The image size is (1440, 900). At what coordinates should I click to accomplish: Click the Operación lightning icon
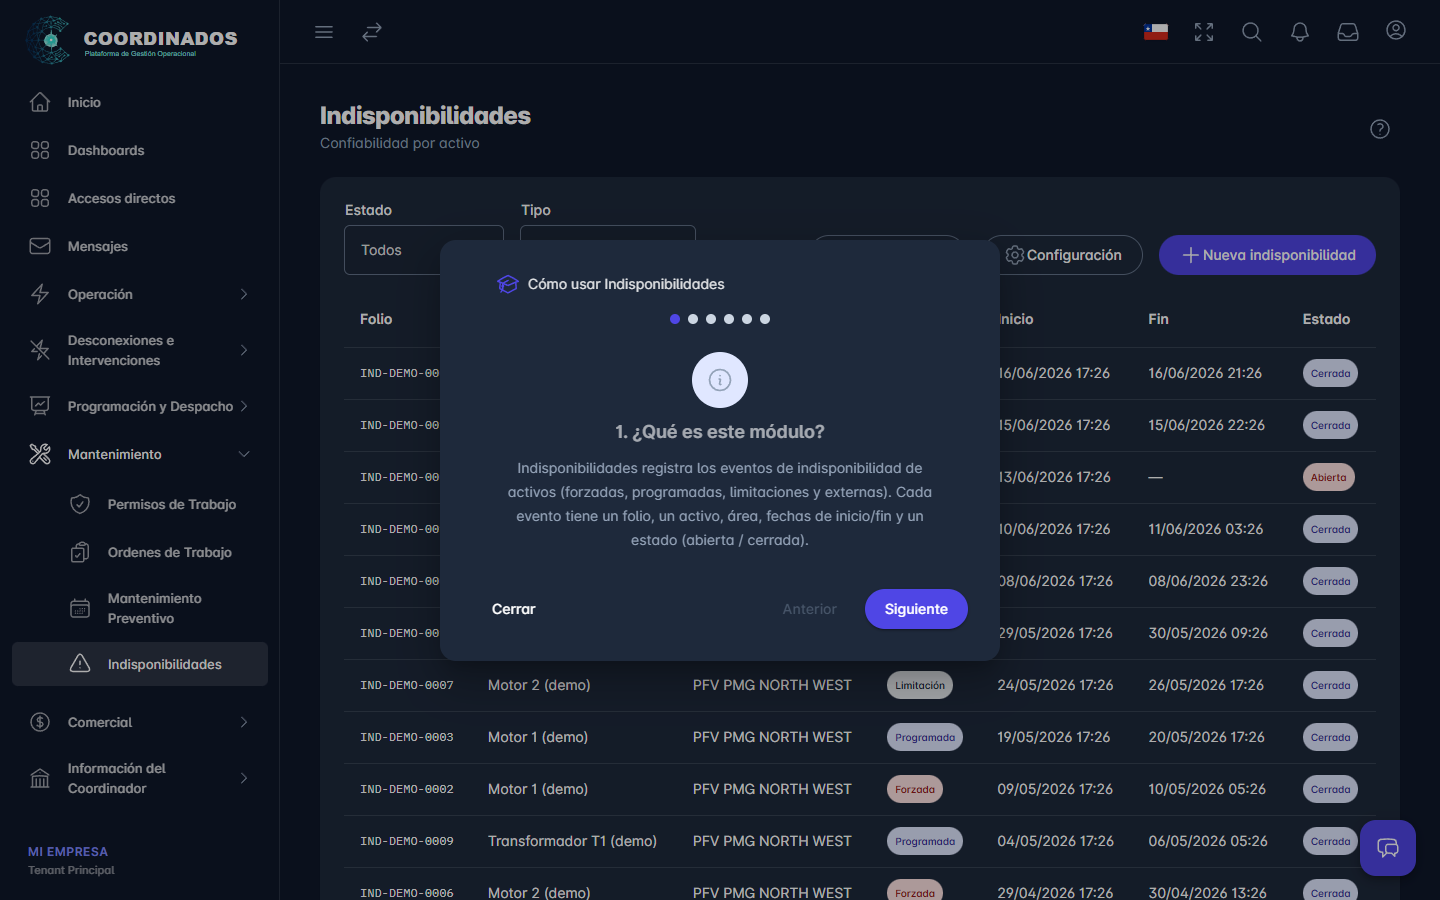40,294
